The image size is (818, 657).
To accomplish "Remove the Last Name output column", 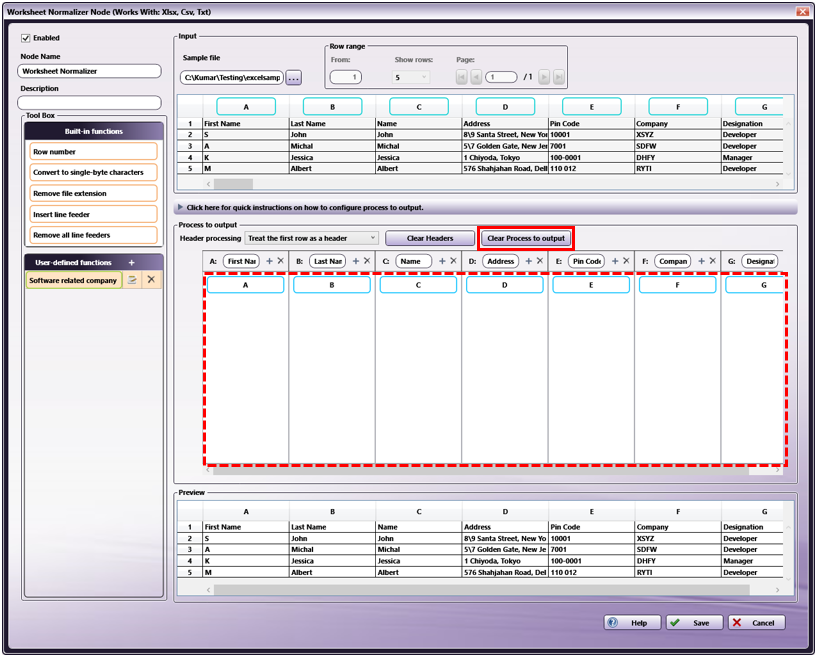I will coord(367,261).
